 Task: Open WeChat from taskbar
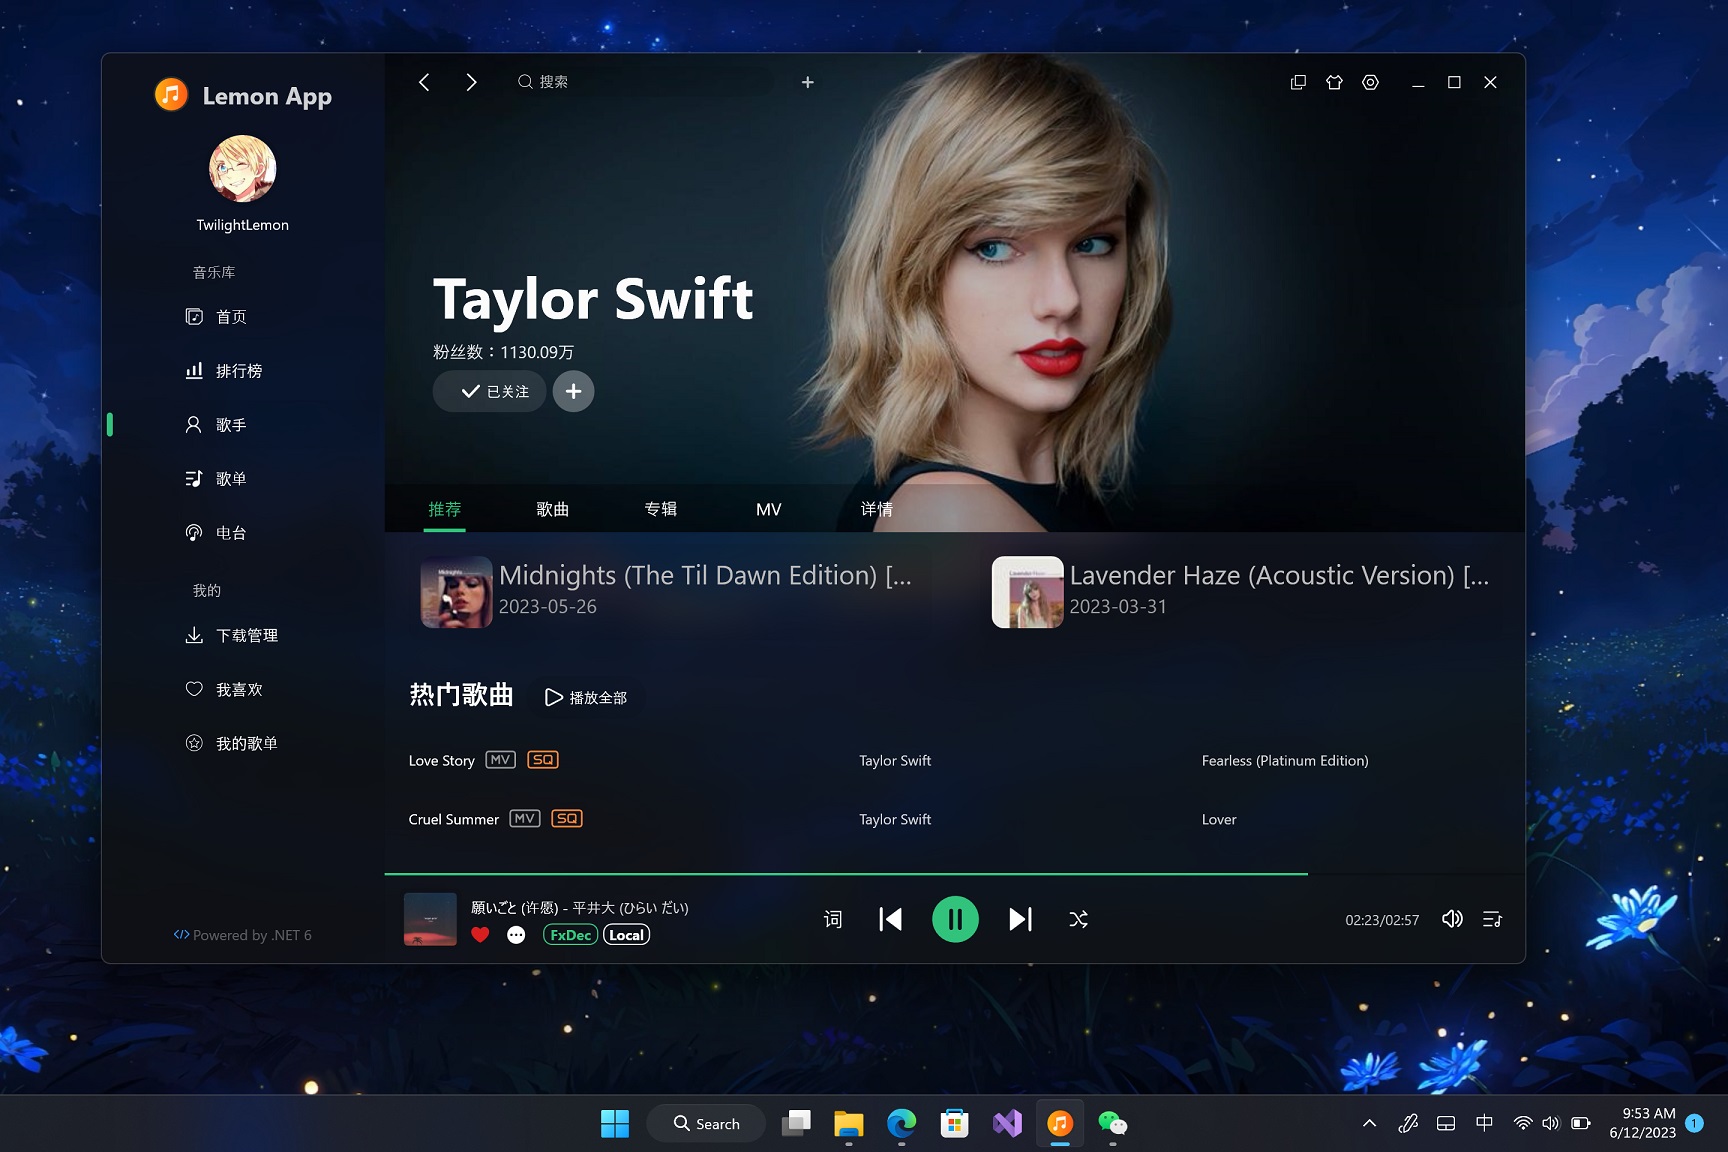(1113, 1124)
